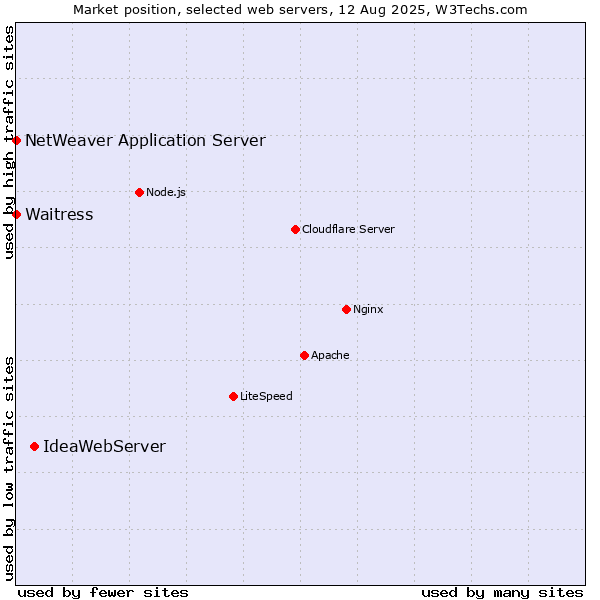Select the Node.js label text
This screenshot has height=600, width=600.
[x=166, y=192]
